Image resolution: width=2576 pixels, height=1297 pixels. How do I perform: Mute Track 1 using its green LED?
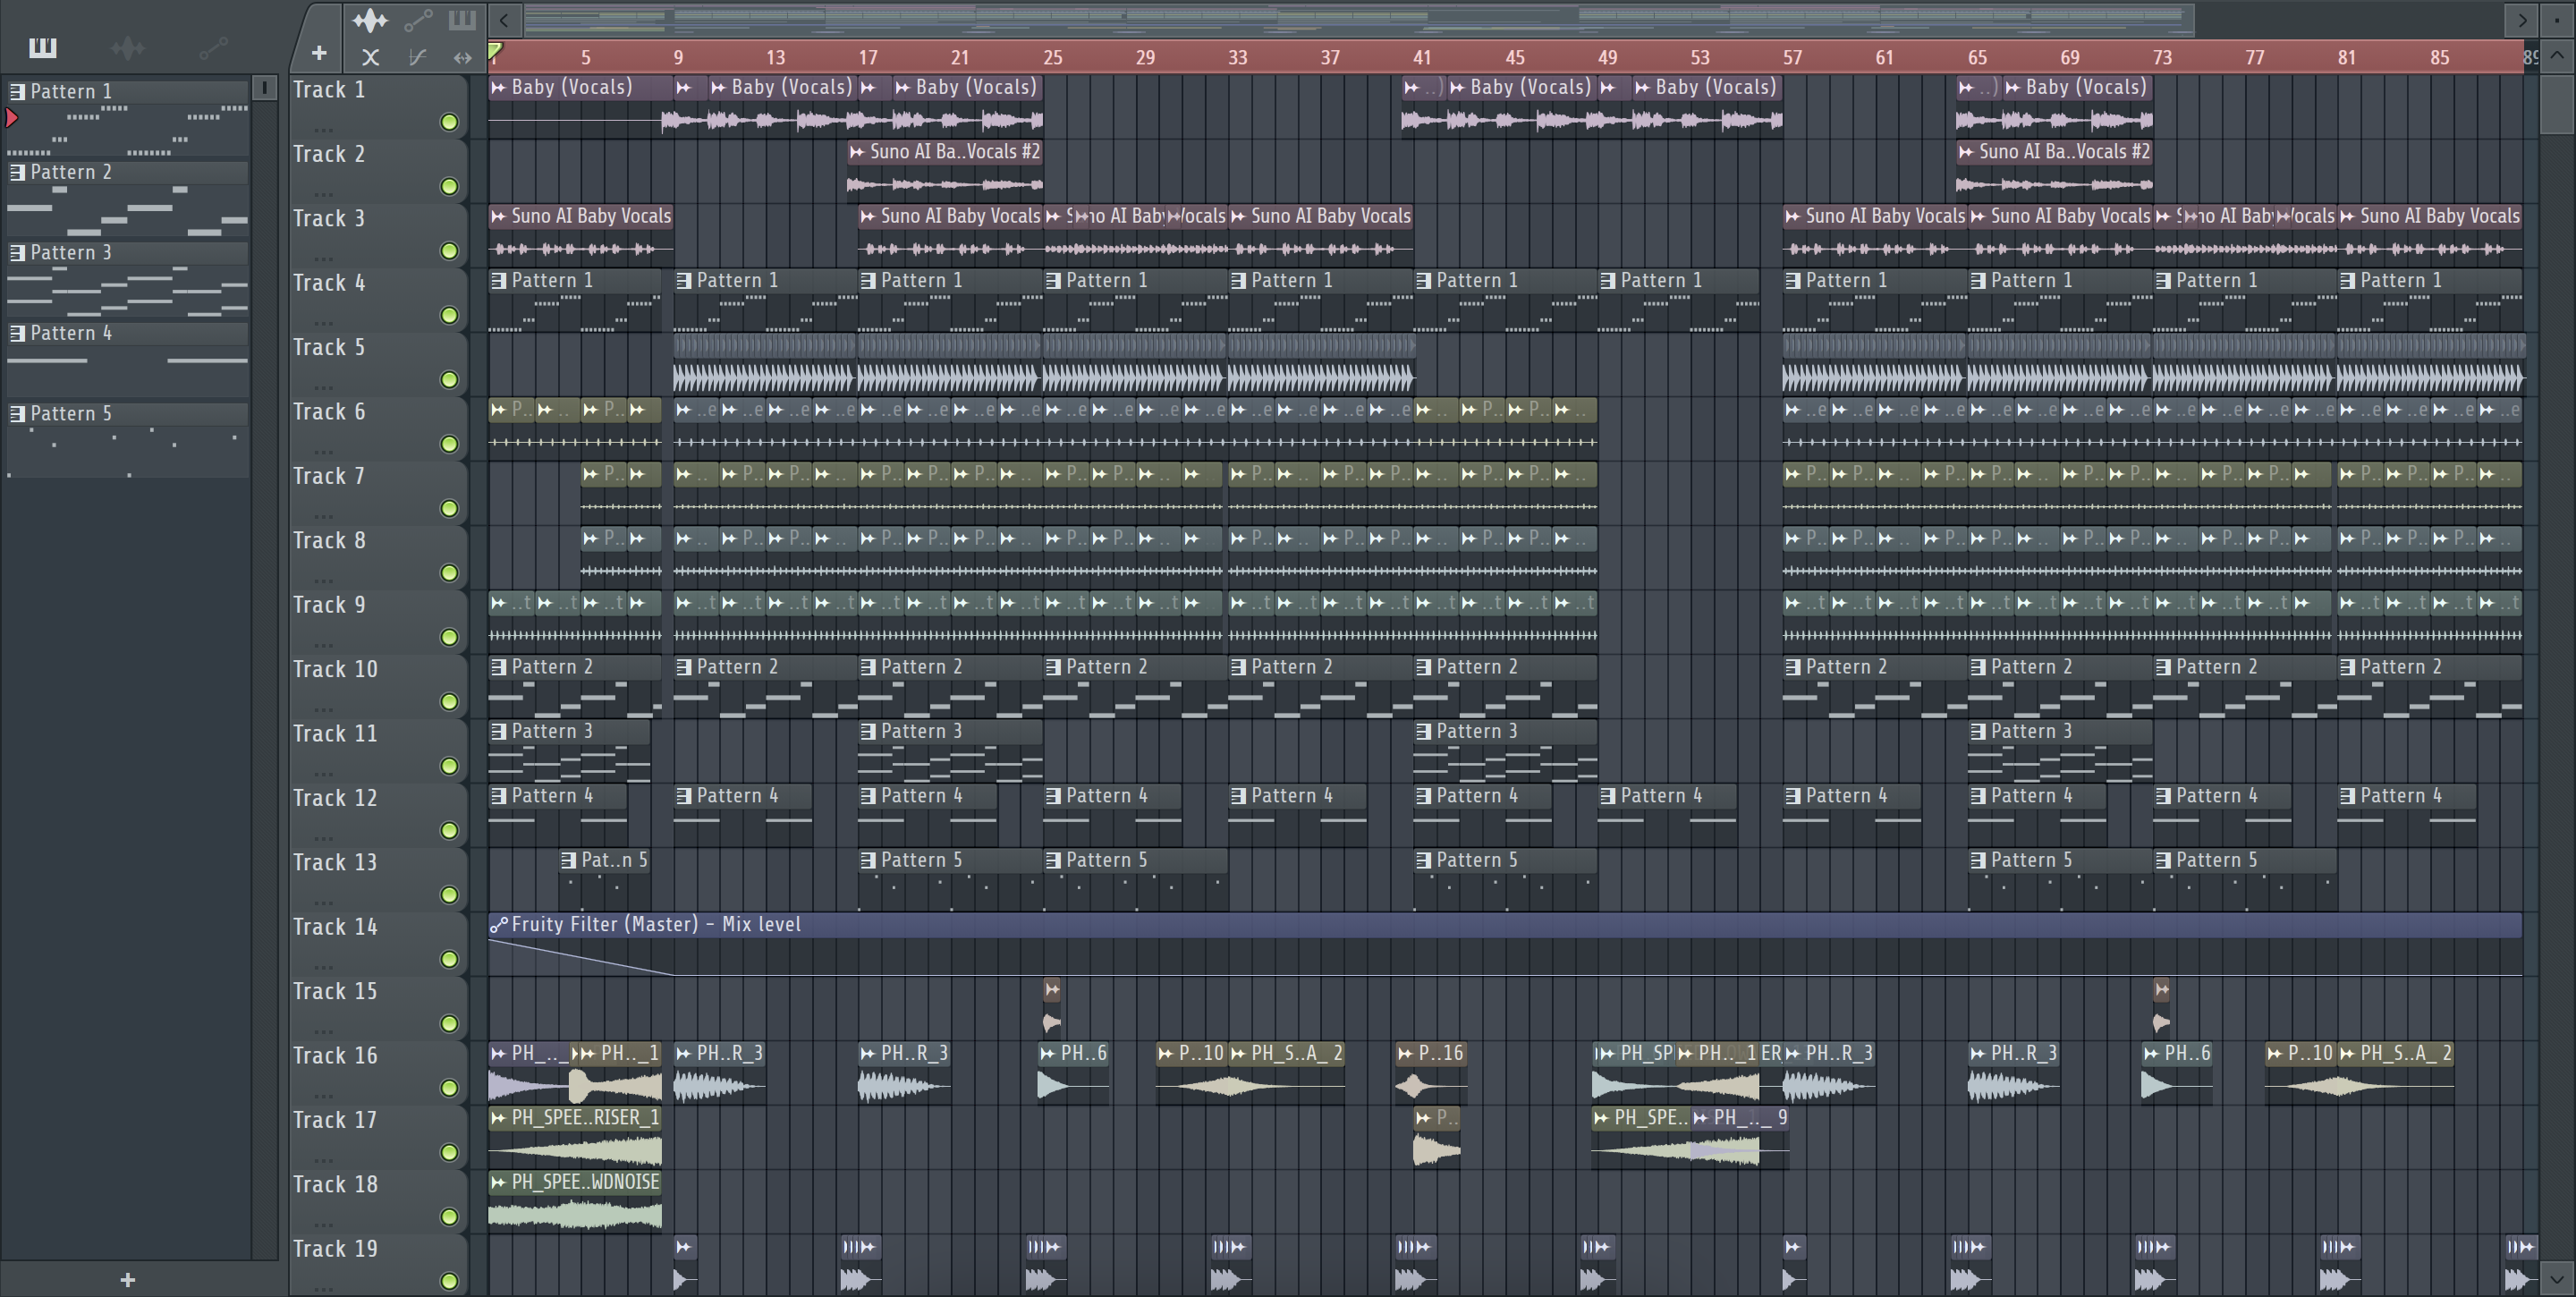(449, 122)
